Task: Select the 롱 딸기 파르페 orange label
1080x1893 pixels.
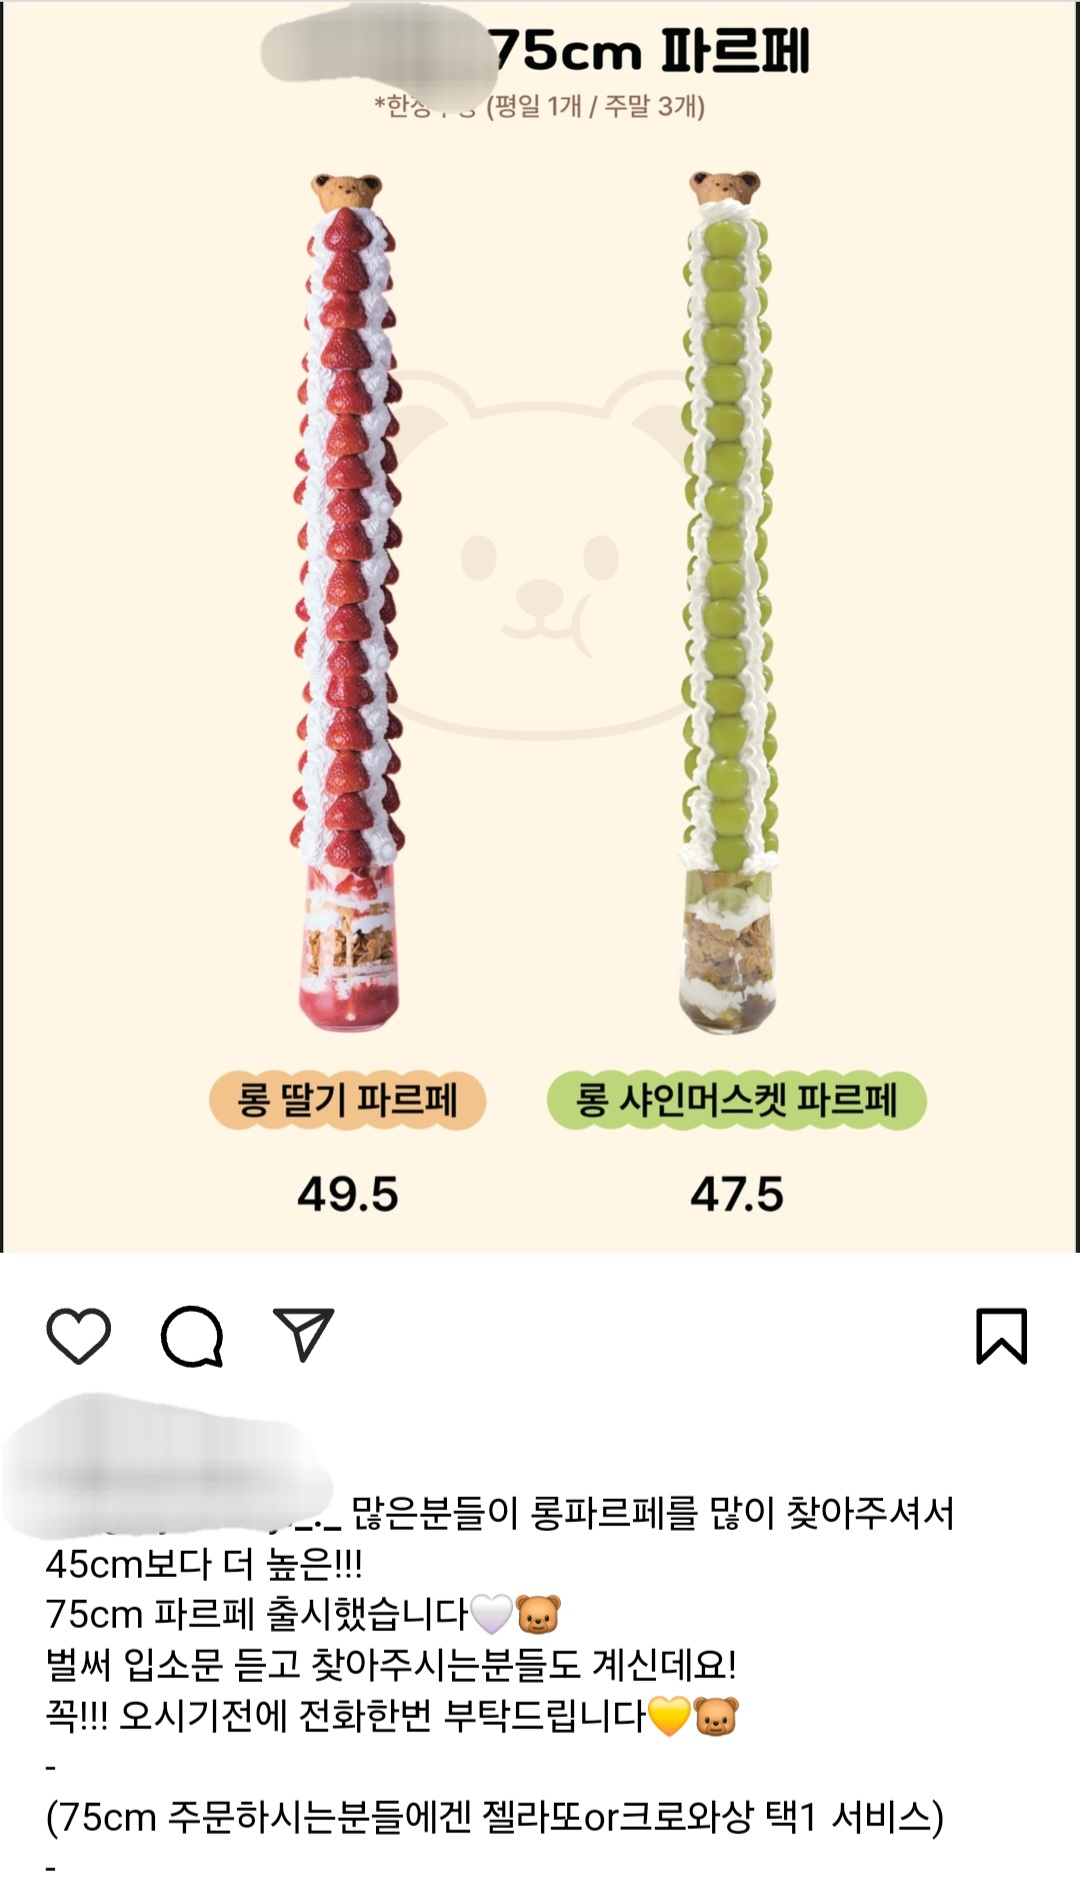Action: click(347, 1101)
